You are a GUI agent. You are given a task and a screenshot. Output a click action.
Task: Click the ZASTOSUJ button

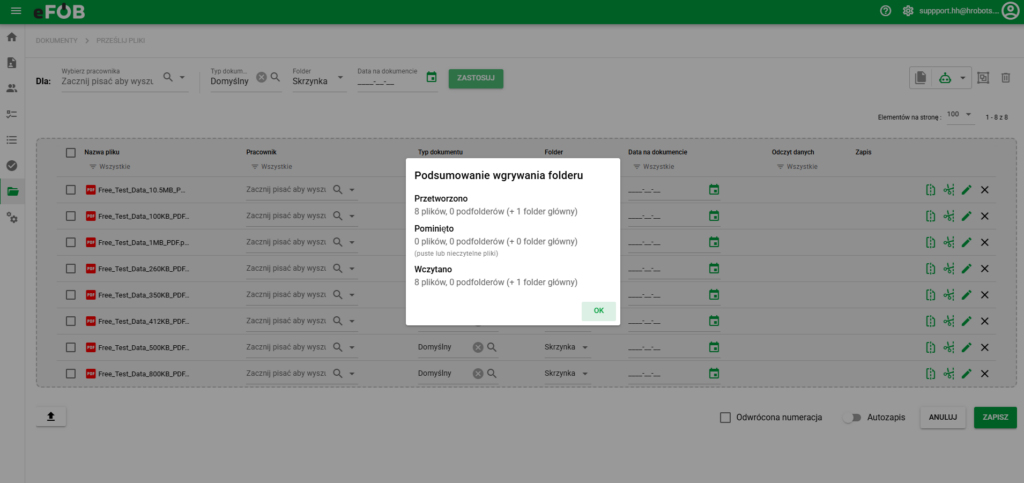475,78
